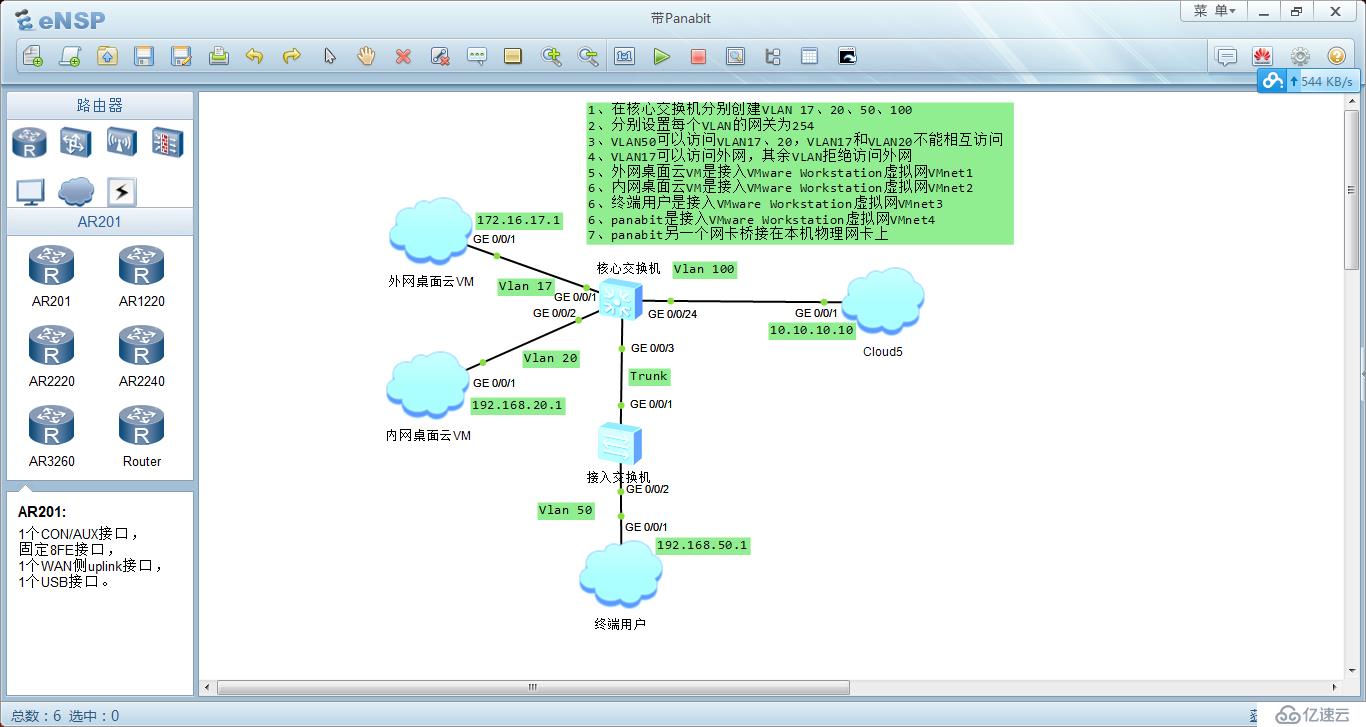Open the forum chat bubble icon
Image resolution: width=1366 pixels, height=727 pixels.
[1226, 56]
